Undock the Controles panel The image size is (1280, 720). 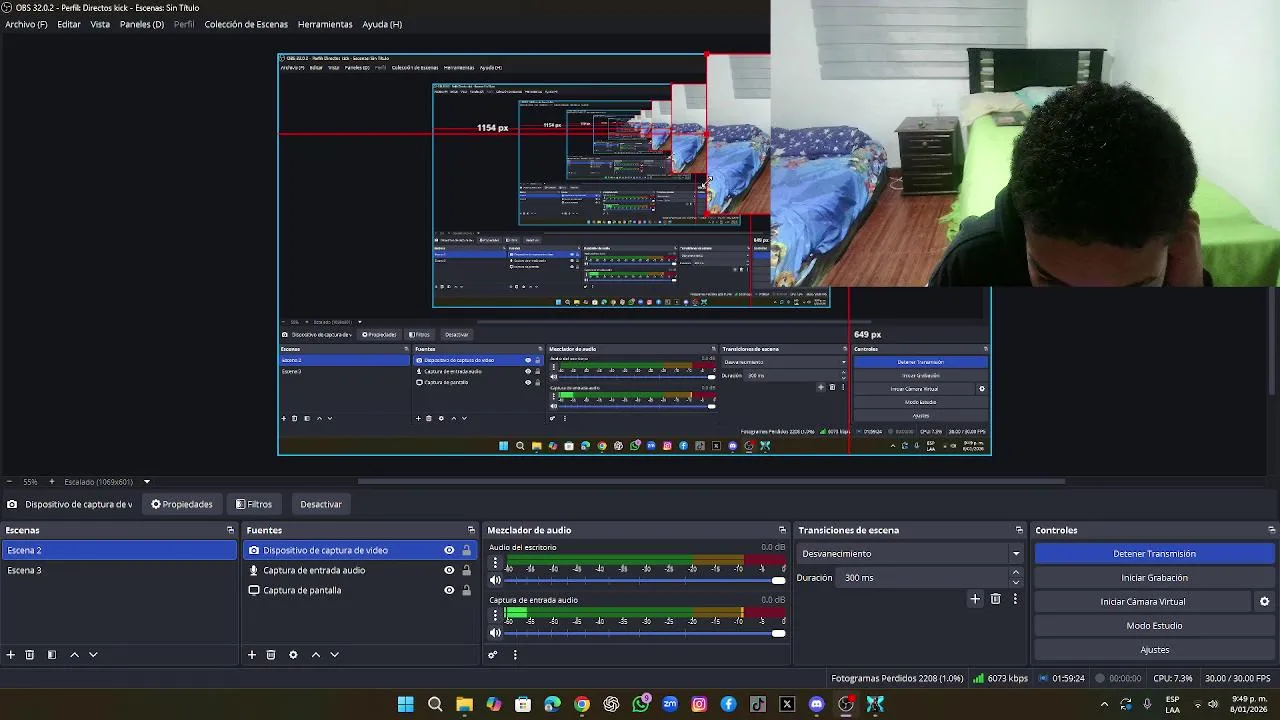coord(1271,530)
